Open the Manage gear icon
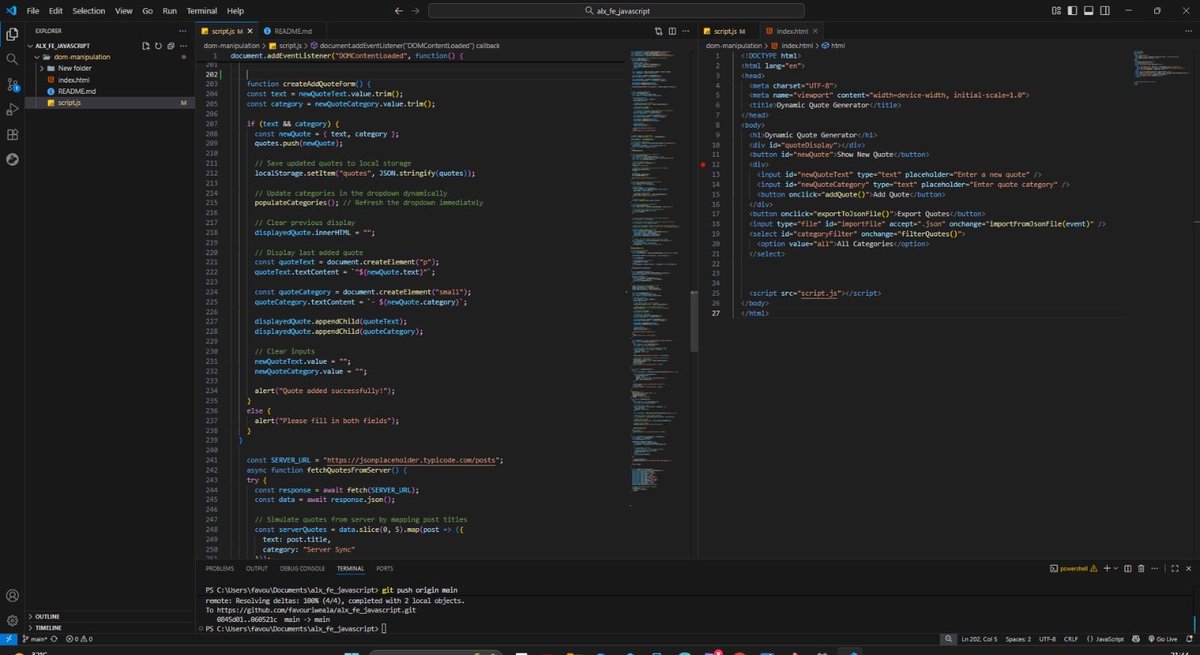 coord(12,620)
